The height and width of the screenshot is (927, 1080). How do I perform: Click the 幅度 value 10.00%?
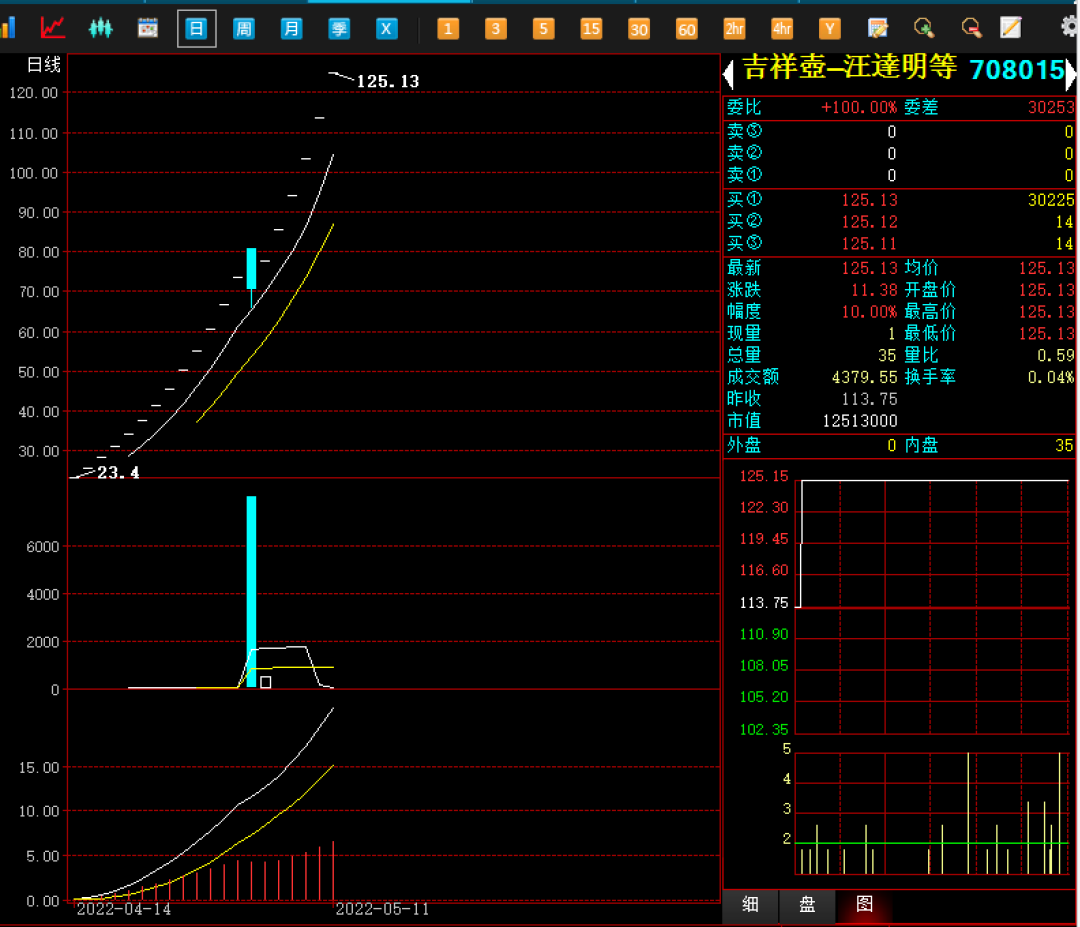click(x=869, y=312)
